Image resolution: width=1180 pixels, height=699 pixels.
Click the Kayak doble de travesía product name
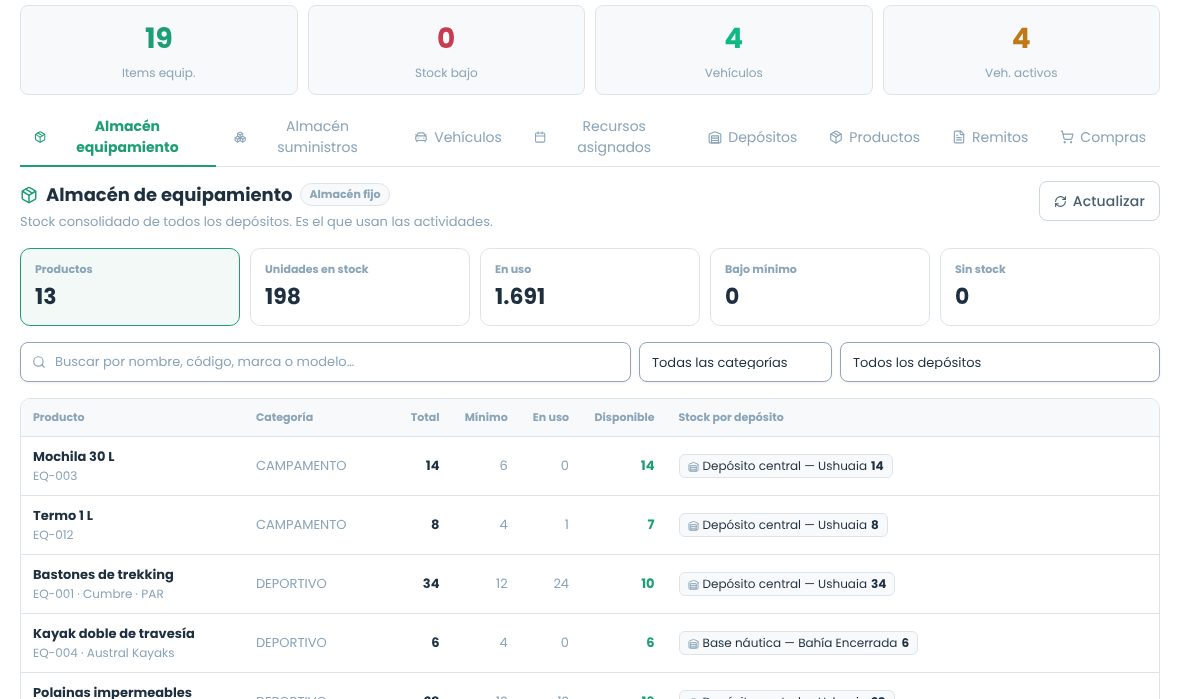[114, 634]
